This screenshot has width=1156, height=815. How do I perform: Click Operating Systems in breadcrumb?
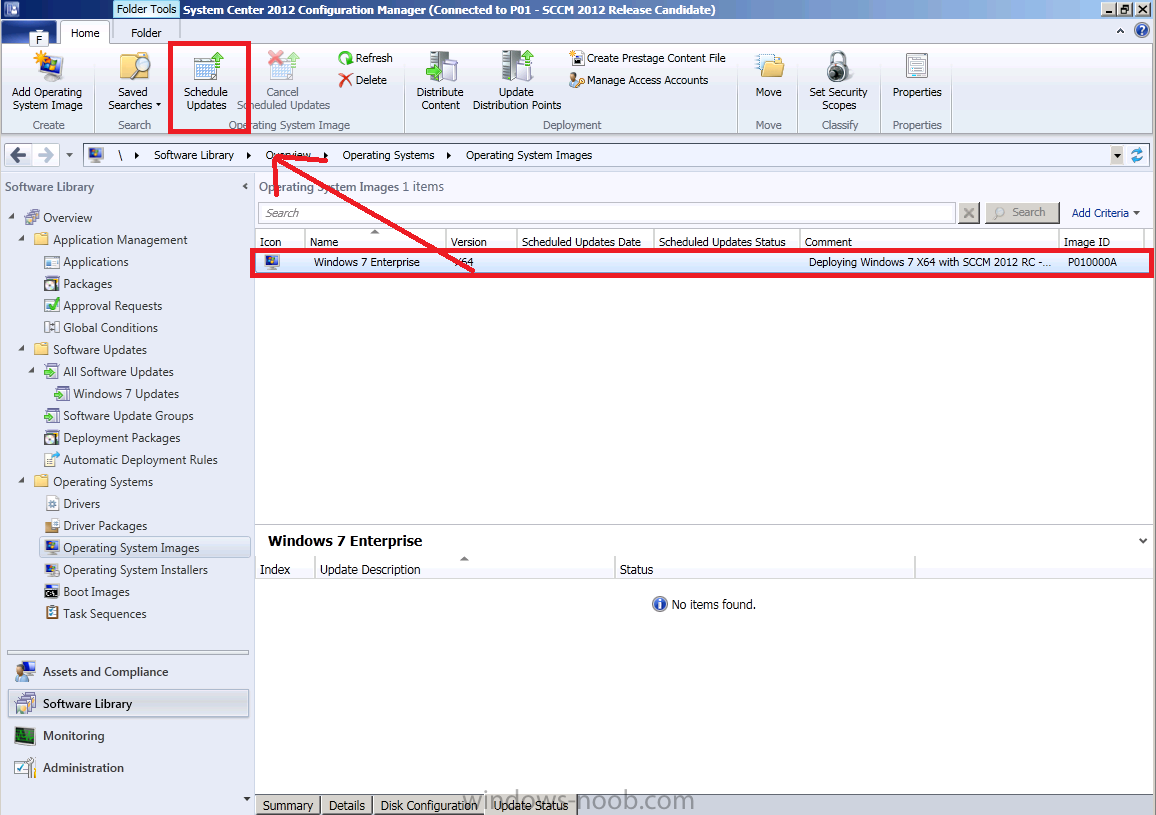click(x=389, y=155)
